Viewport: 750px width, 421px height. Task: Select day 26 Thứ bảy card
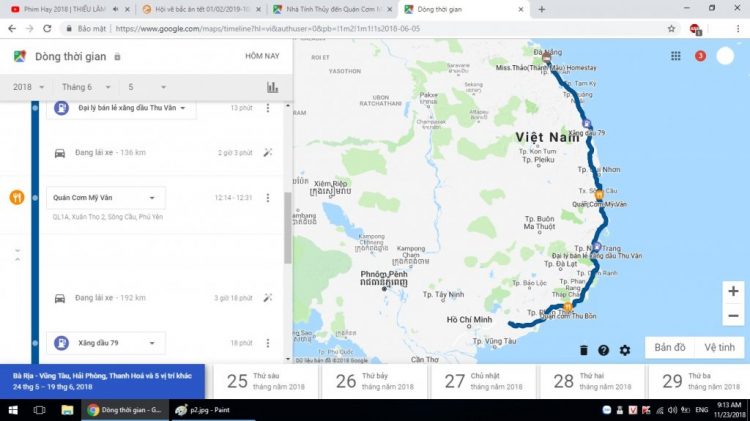(x=375, y=381)
